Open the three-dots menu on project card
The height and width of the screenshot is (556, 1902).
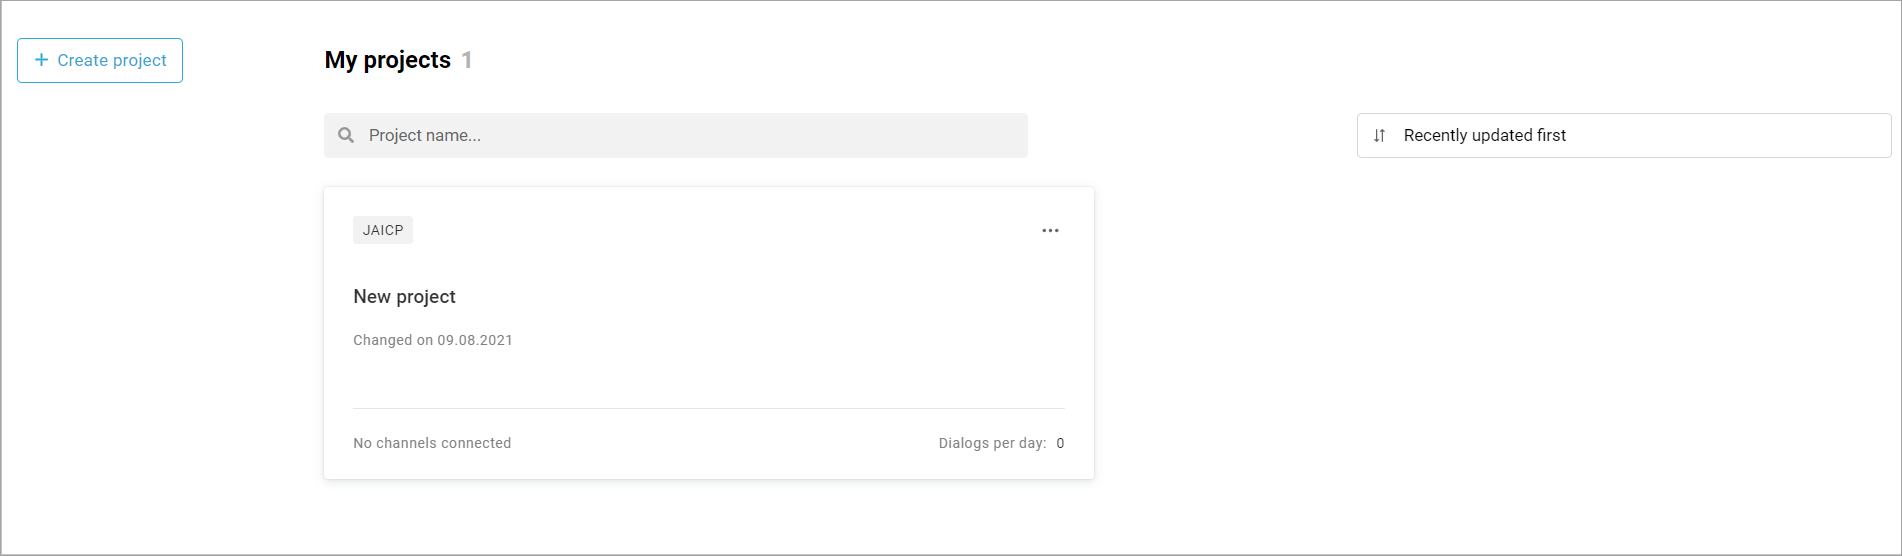pyautogui.click(x=1050, y=230)
